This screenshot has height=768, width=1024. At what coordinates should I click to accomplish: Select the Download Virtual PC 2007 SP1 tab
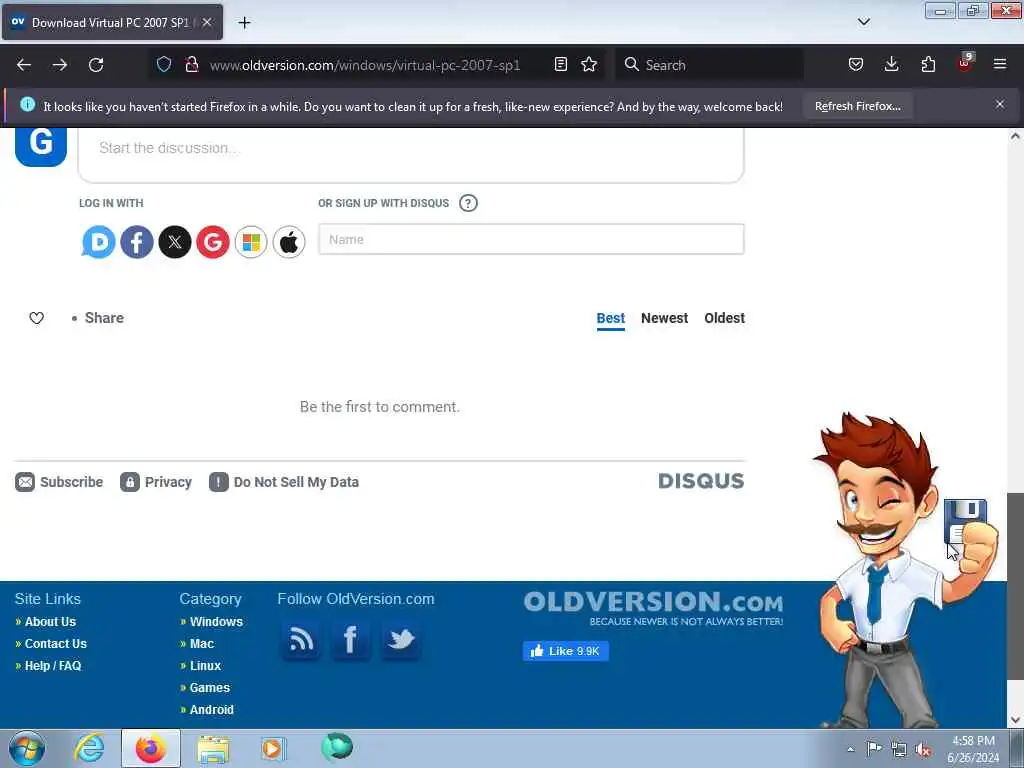(x=112, y=22)
